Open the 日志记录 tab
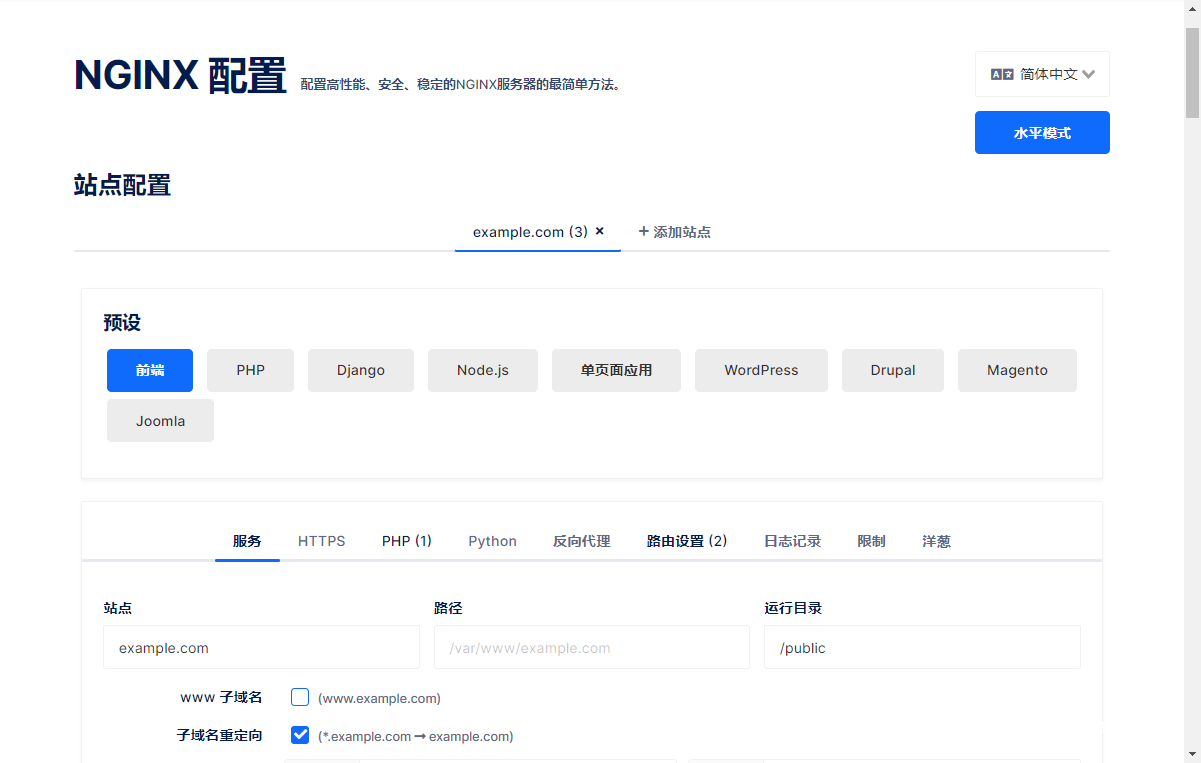 tap(793, 541)
